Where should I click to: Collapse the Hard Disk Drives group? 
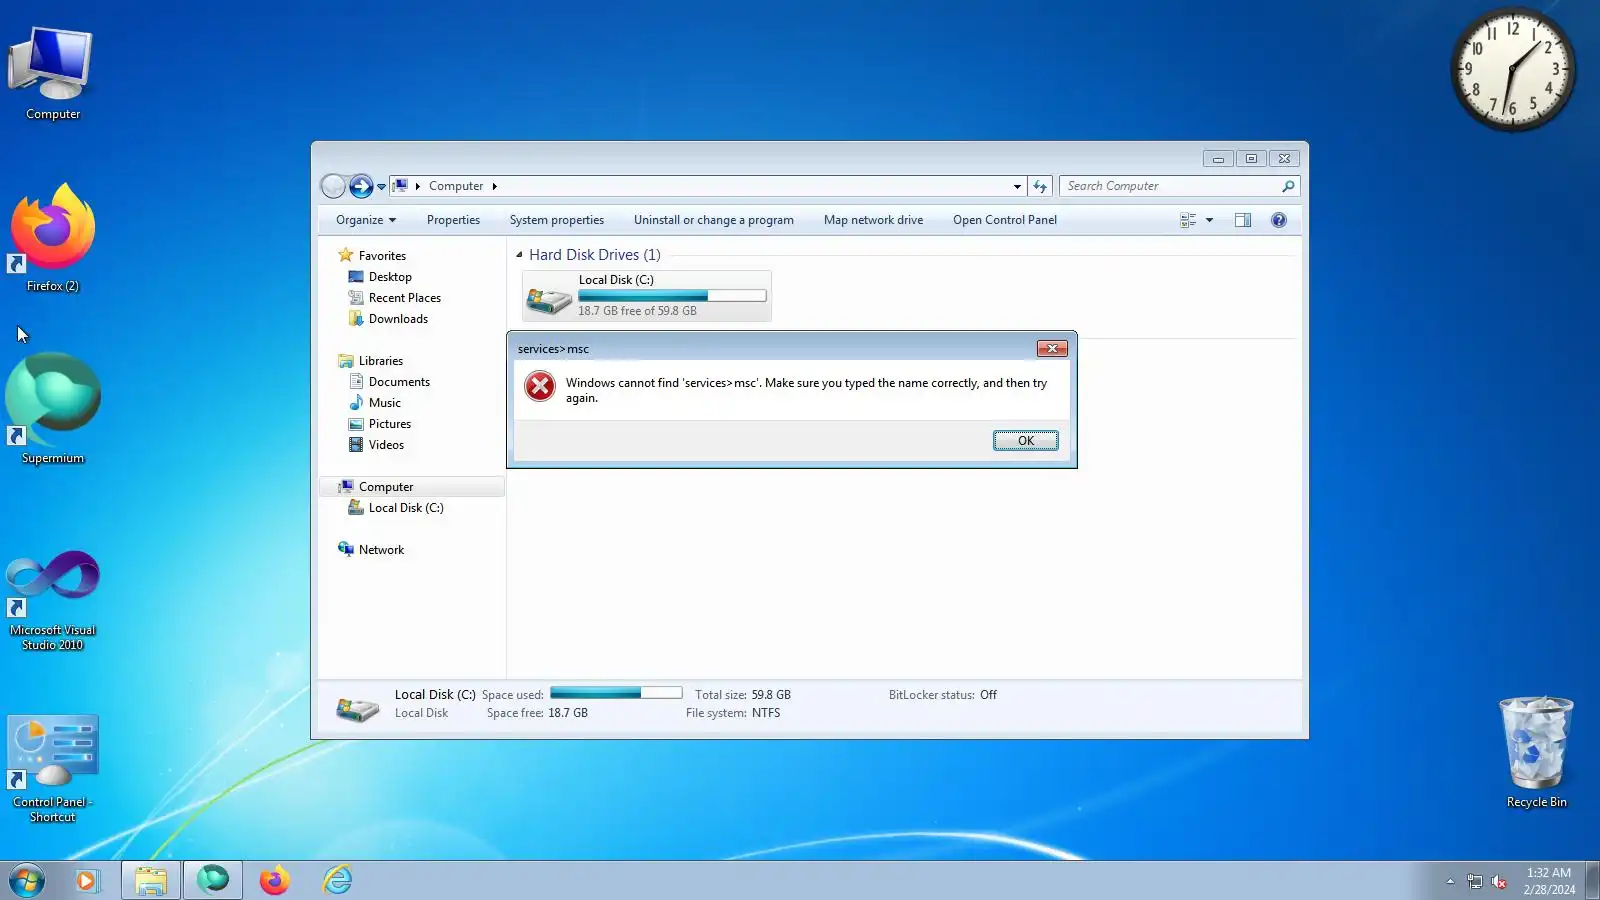click(x=519, y=255)
